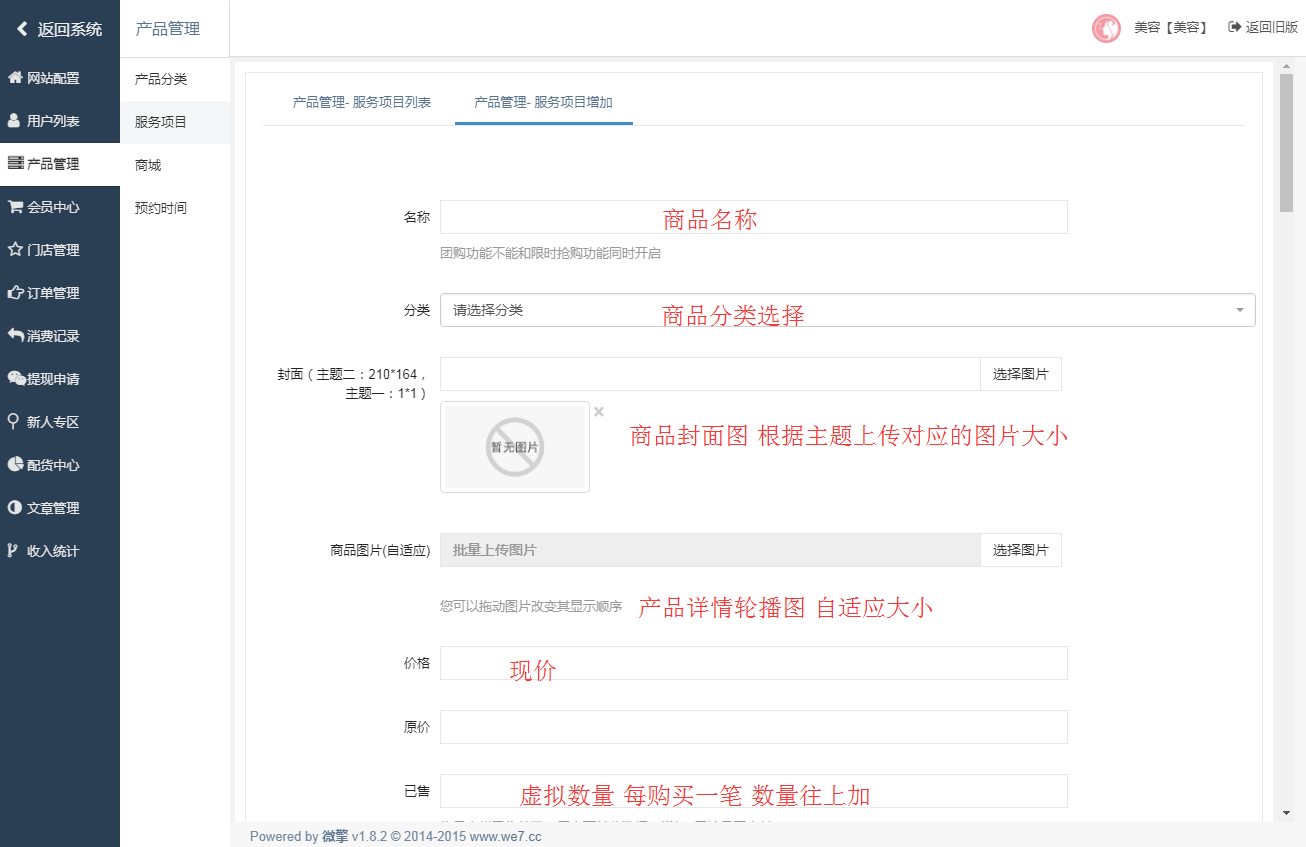Screen dimensions: 1306x847
Task: Click the pink user avatar in the header
Action: [x=1106, y=28]
